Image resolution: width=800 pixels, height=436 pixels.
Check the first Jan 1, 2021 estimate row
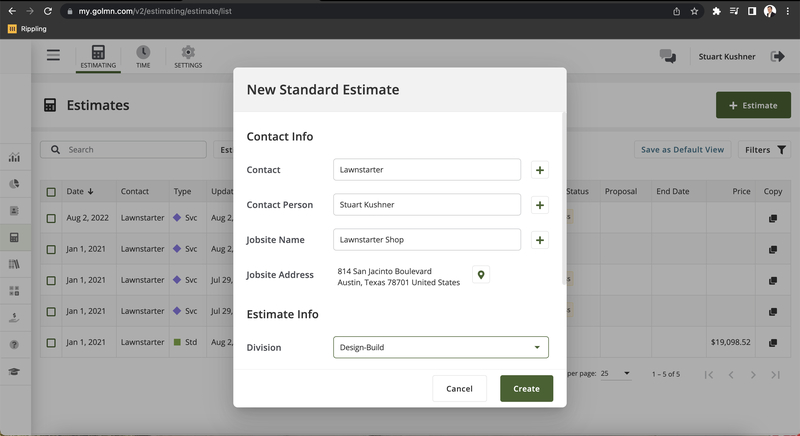(51, 249)
